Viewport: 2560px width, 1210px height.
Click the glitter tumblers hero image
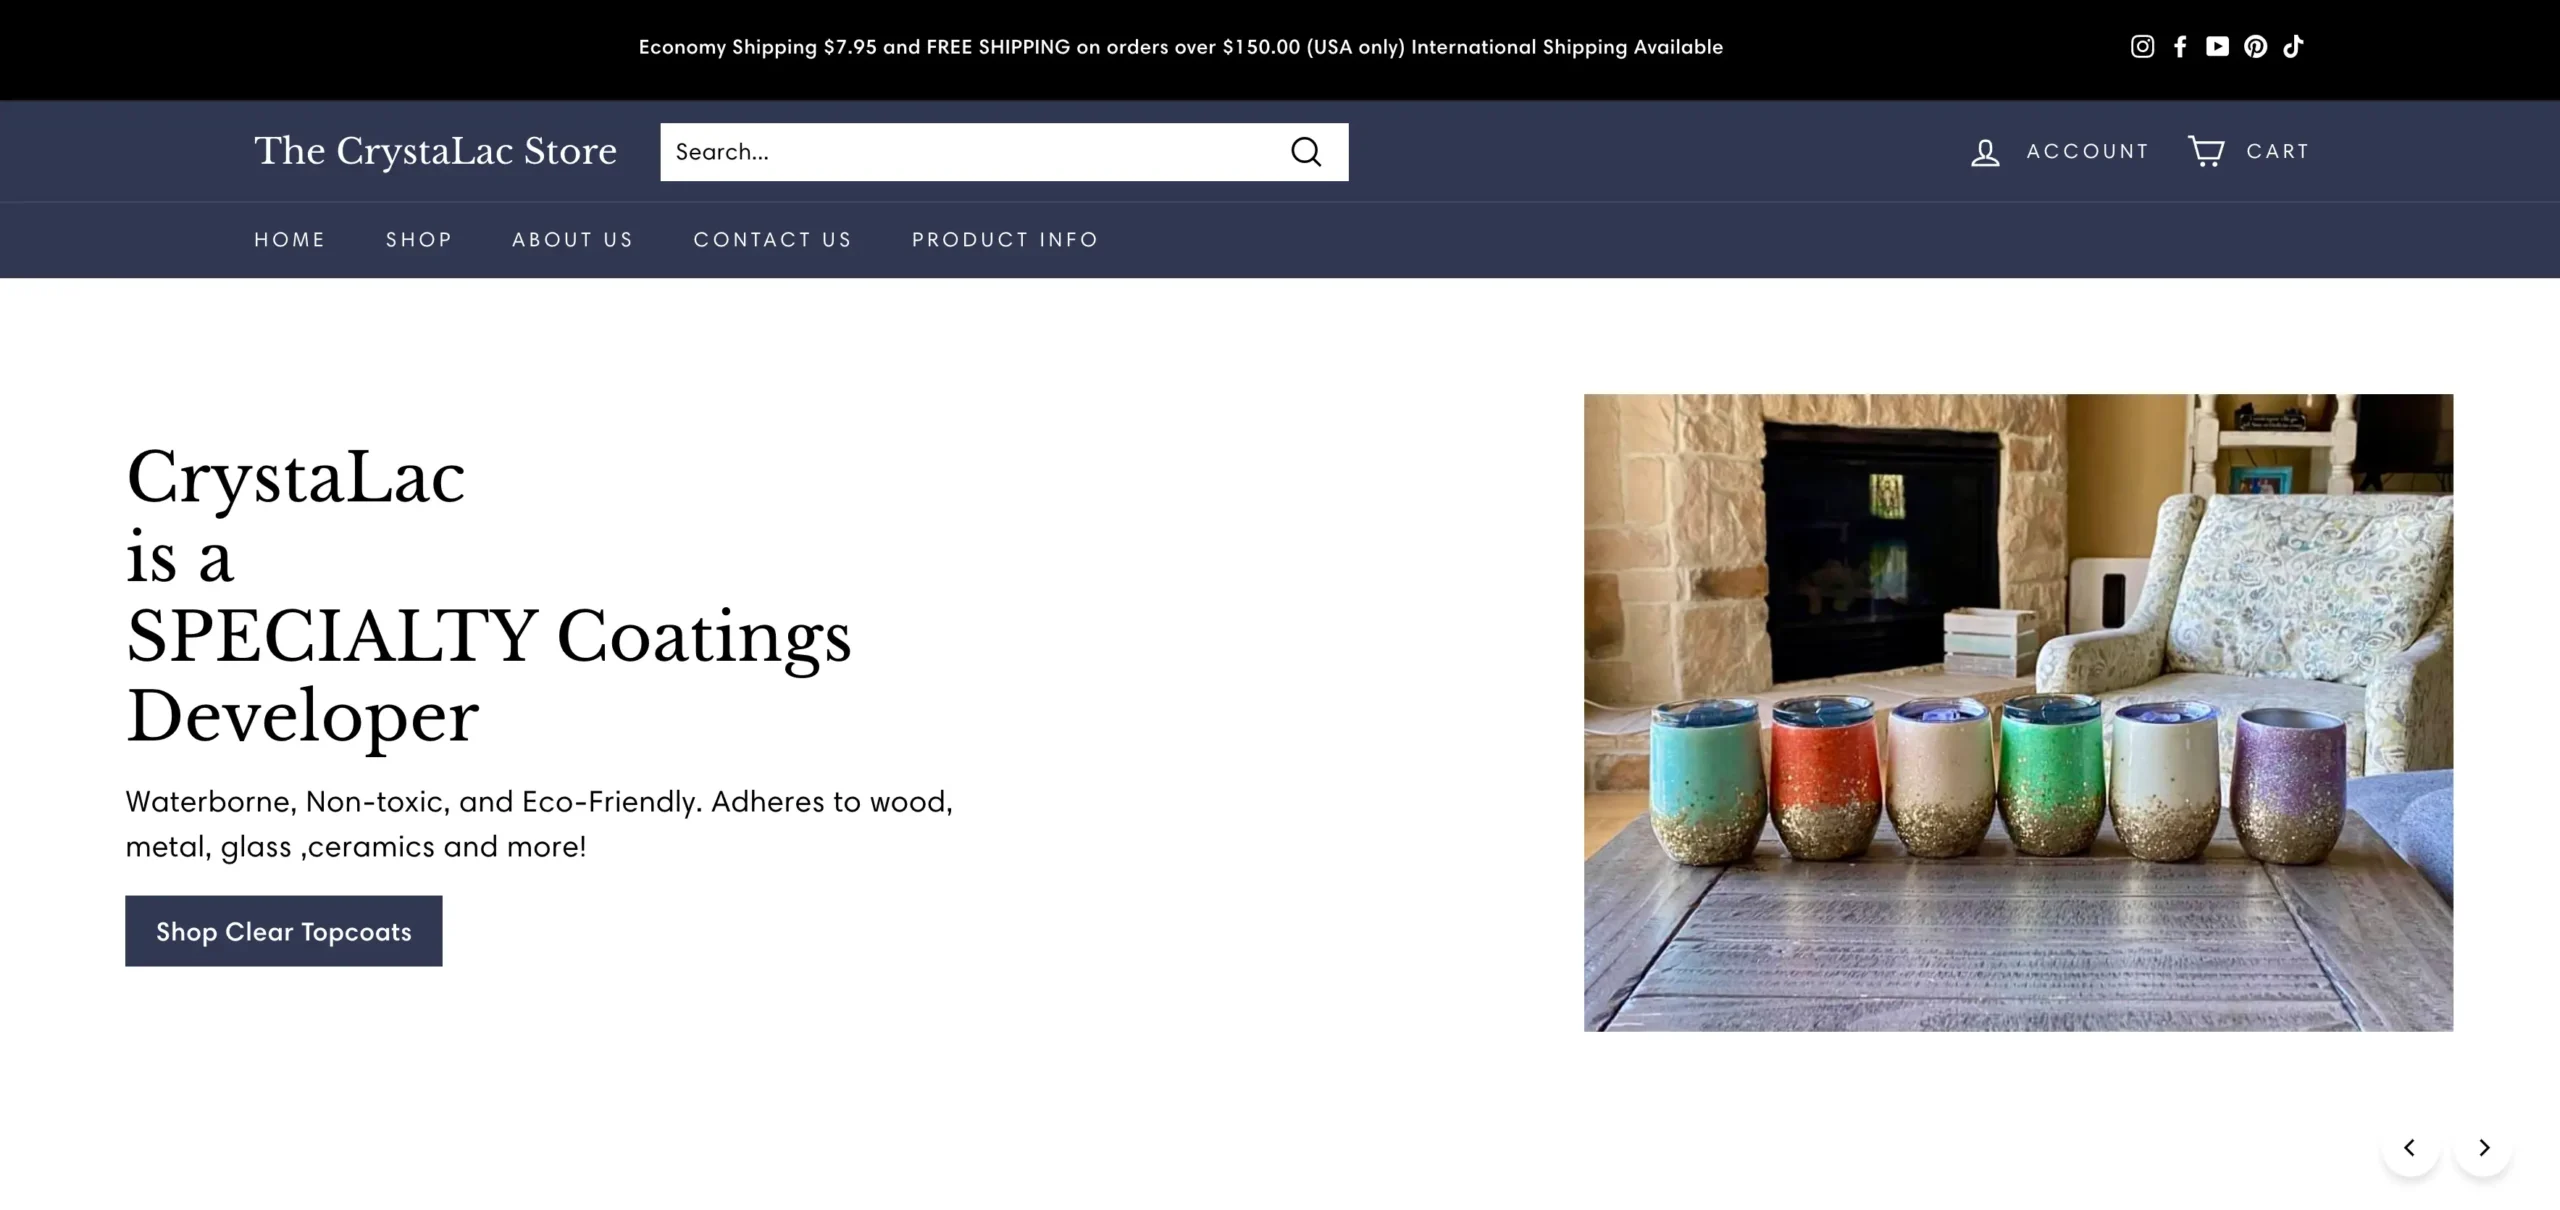pos(2018,712)
